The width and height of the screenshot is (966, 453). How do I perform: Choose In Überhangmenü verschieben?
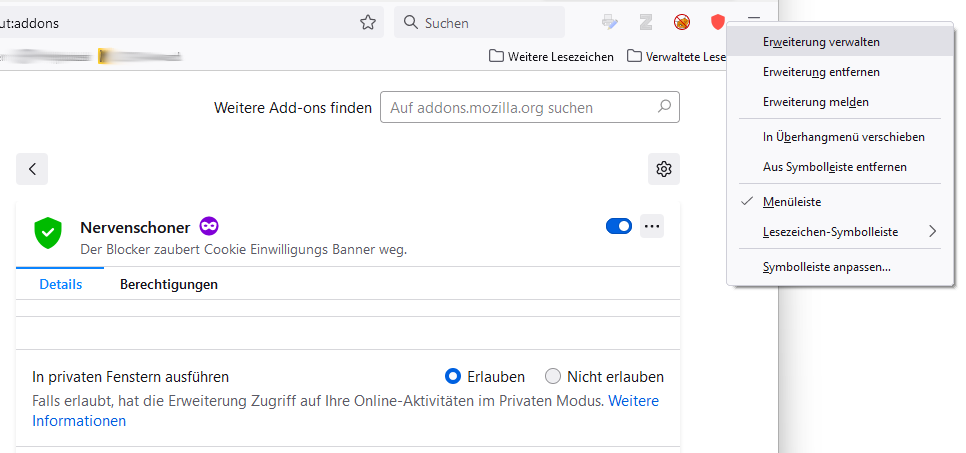[x=840, y=137]
